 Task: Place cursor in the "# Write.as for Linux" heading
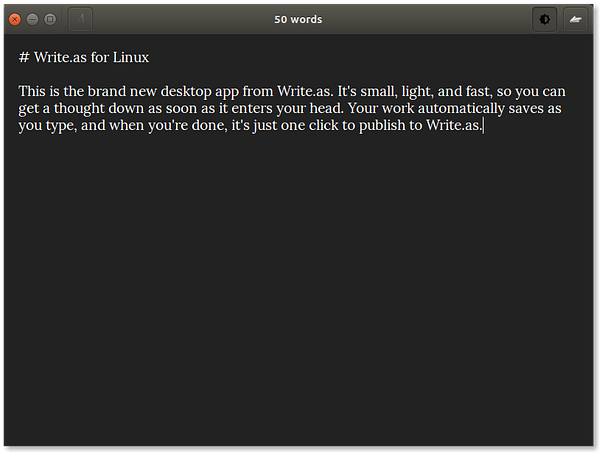[91, 57]
